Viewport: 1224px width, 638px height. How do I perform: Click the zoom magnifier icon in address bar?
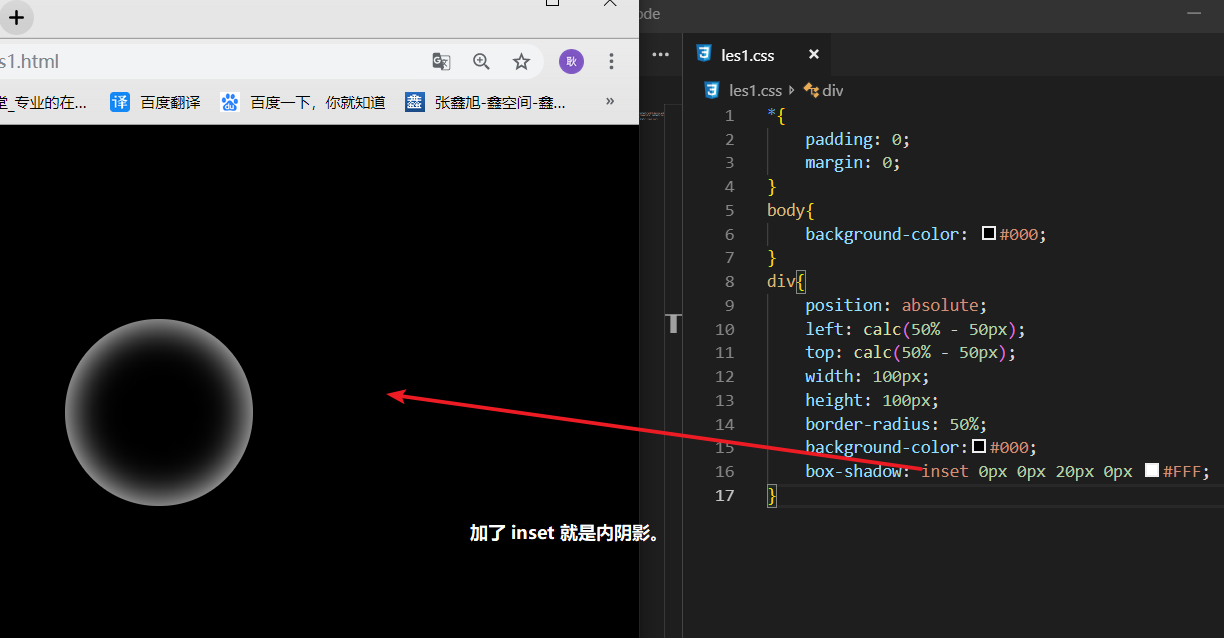481,62
